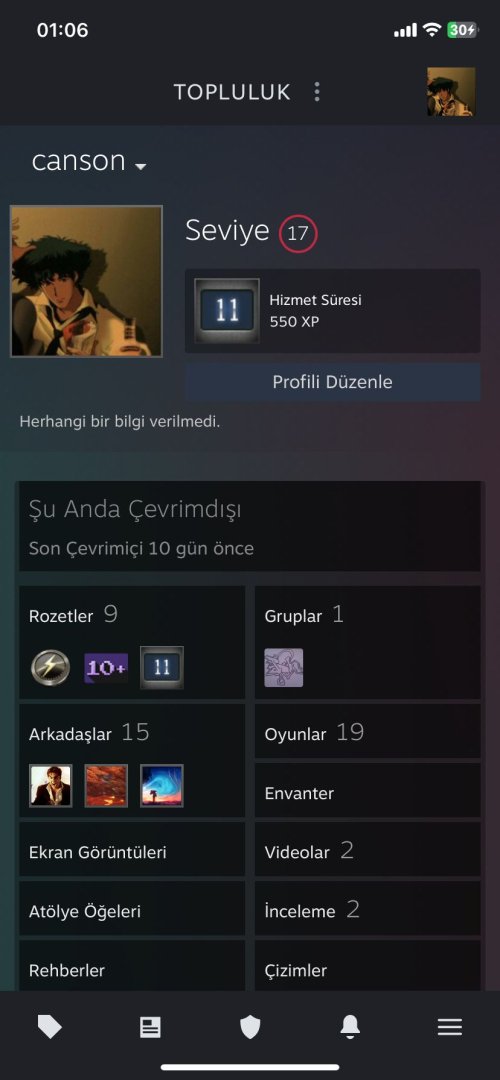Open Steam Guard shield tab

(x=250, y=1028)
